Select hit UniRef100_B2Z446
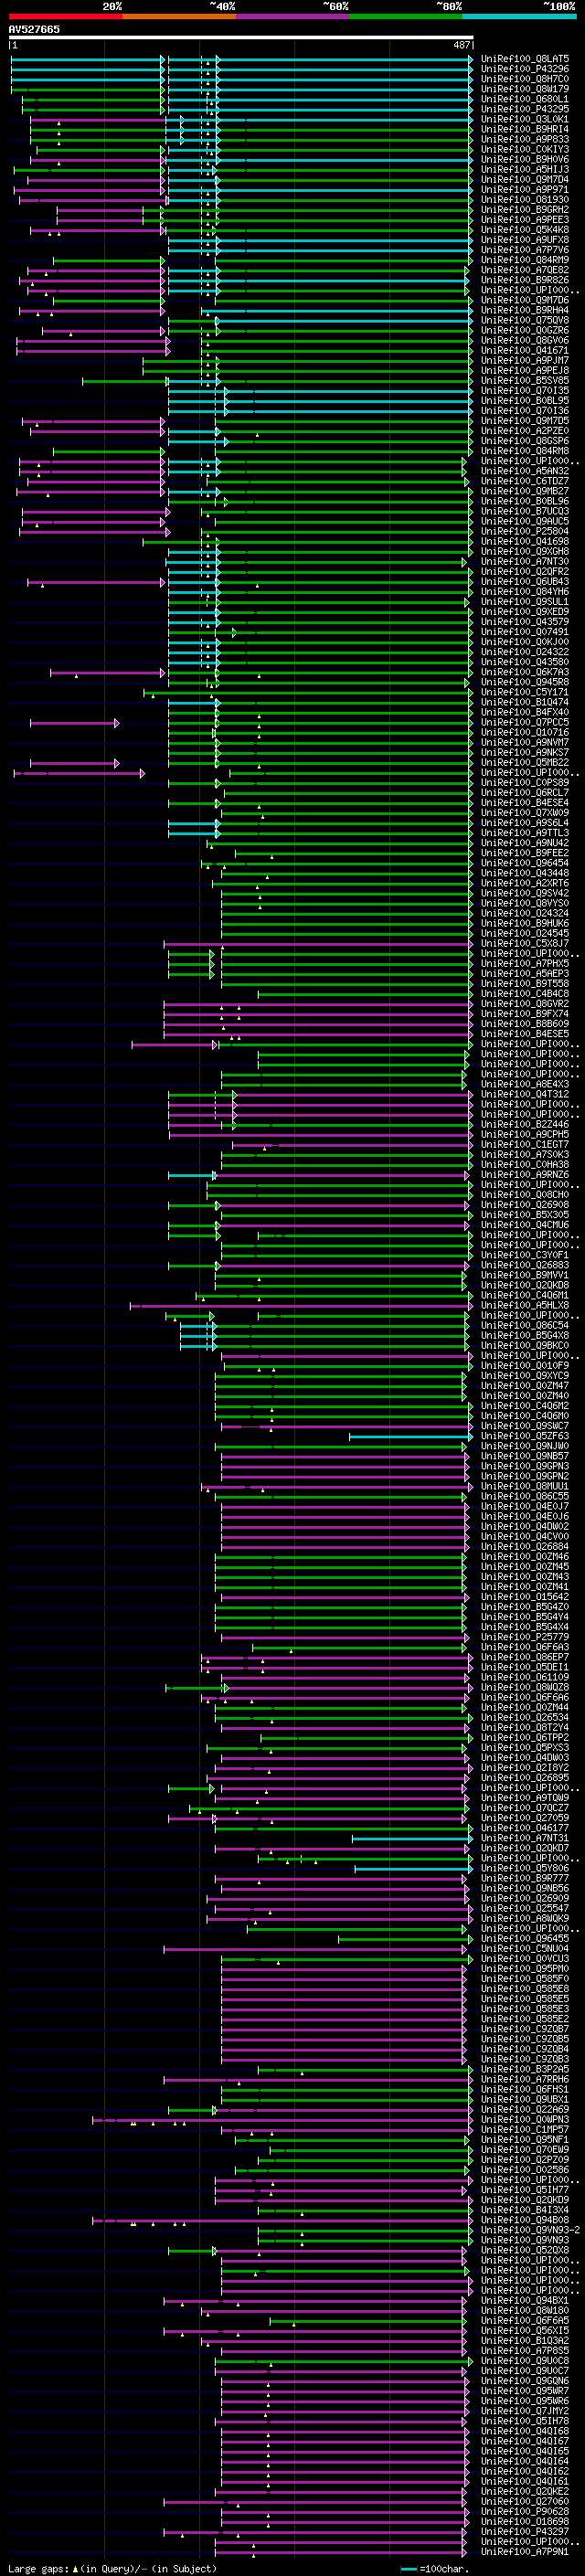 (525, 1125)
